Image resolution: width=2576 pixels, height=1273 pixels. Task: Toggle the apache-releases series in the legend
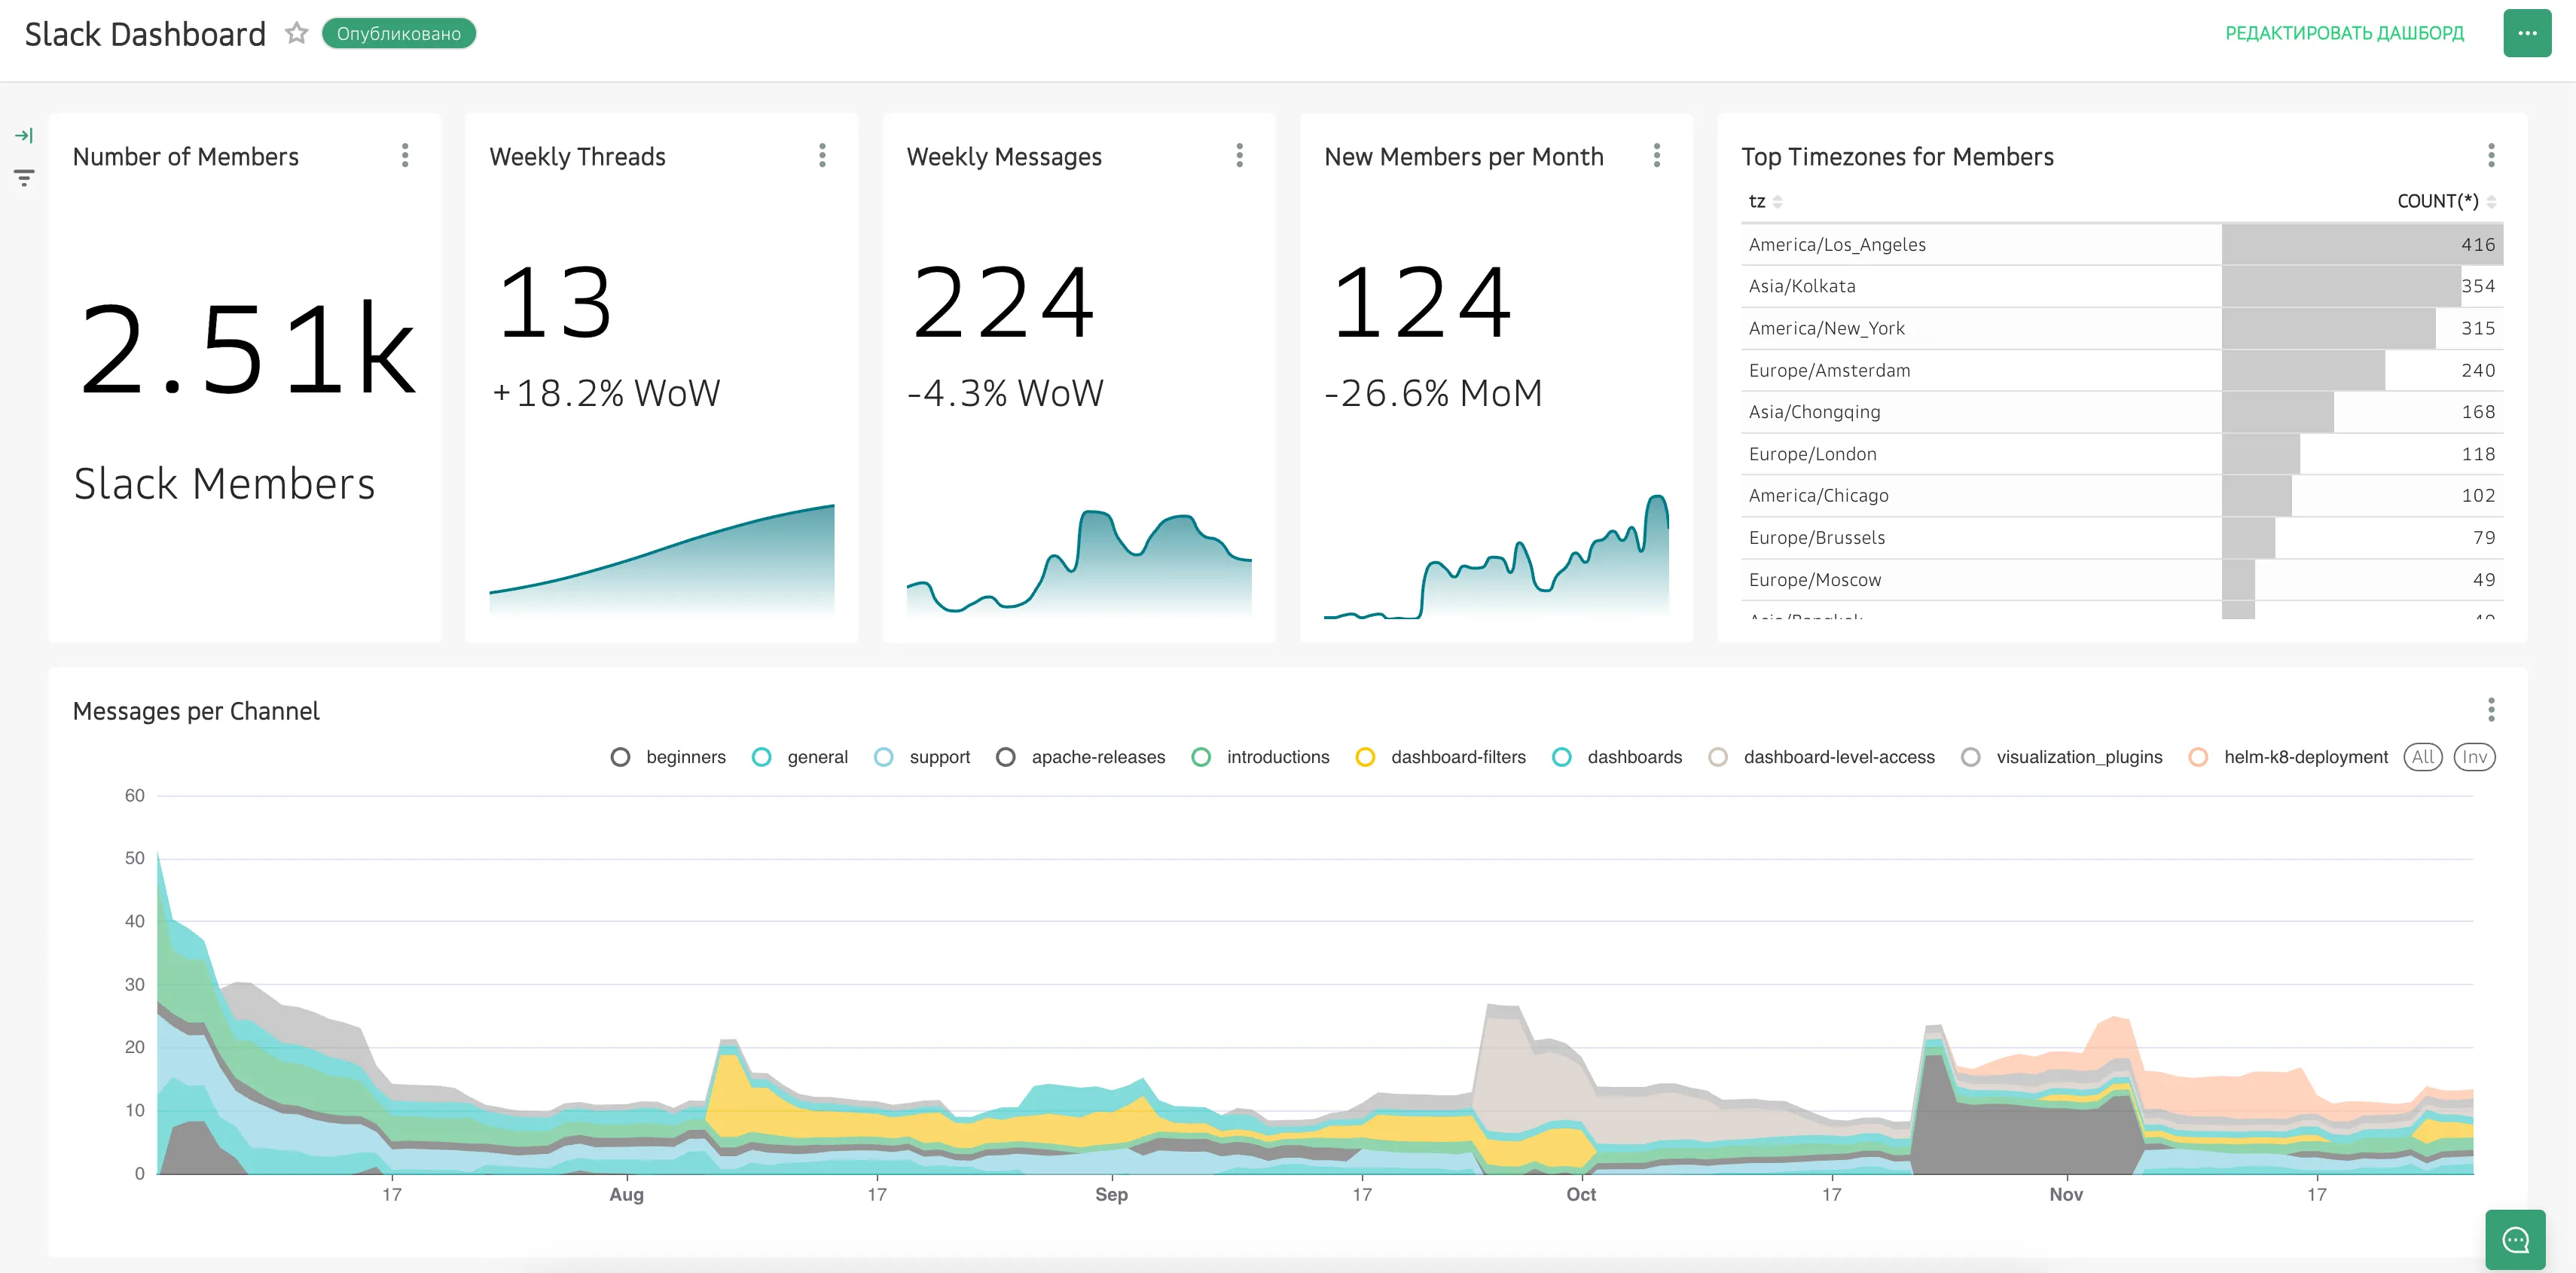1080,757
